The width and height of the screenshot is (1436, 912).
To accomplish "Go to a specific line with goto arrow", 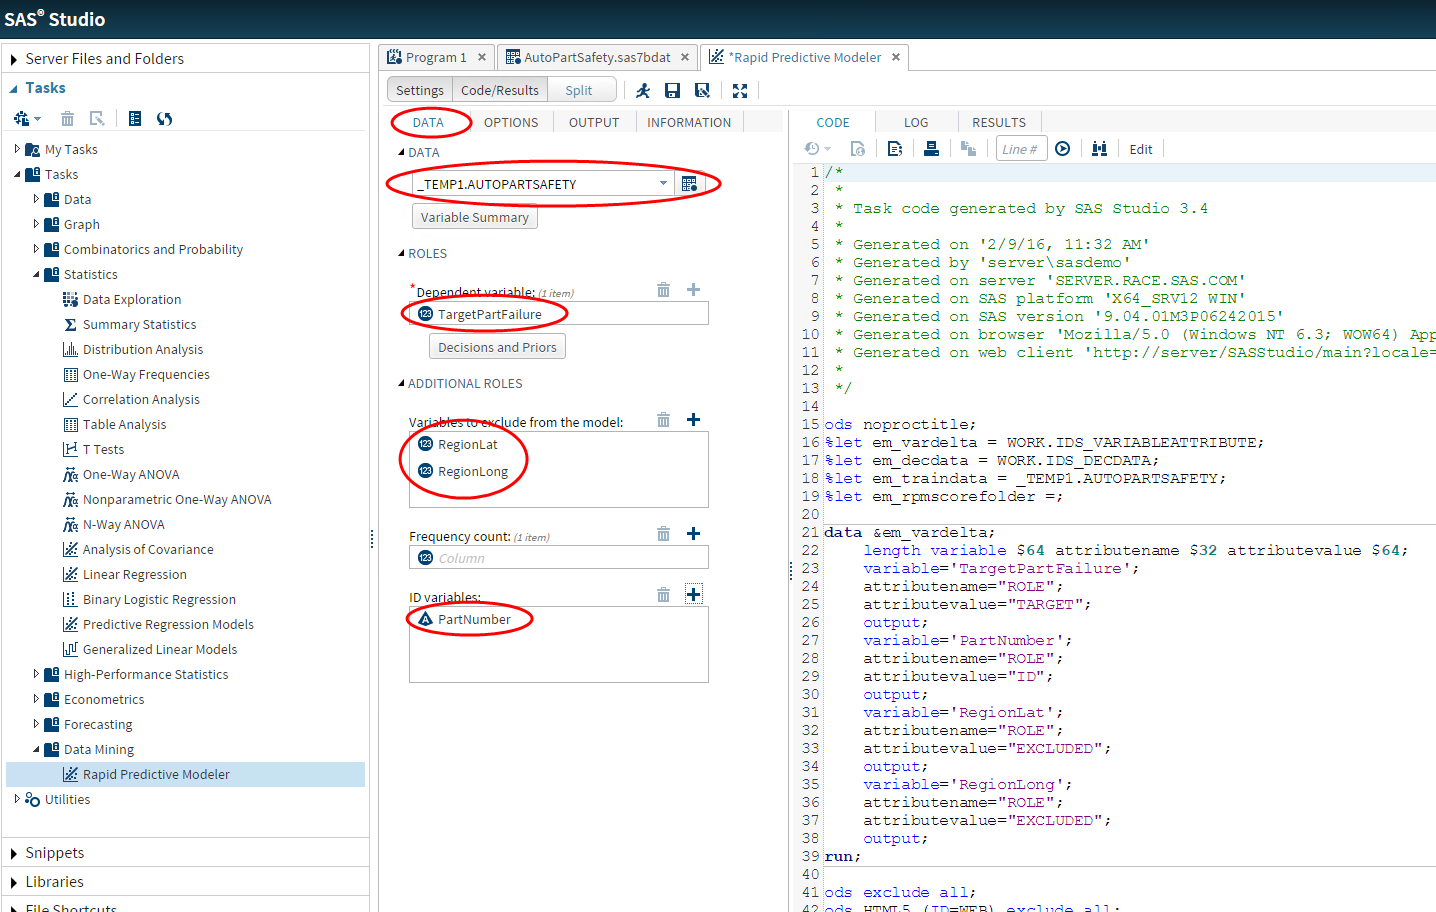I will (x=1062, y=147).
